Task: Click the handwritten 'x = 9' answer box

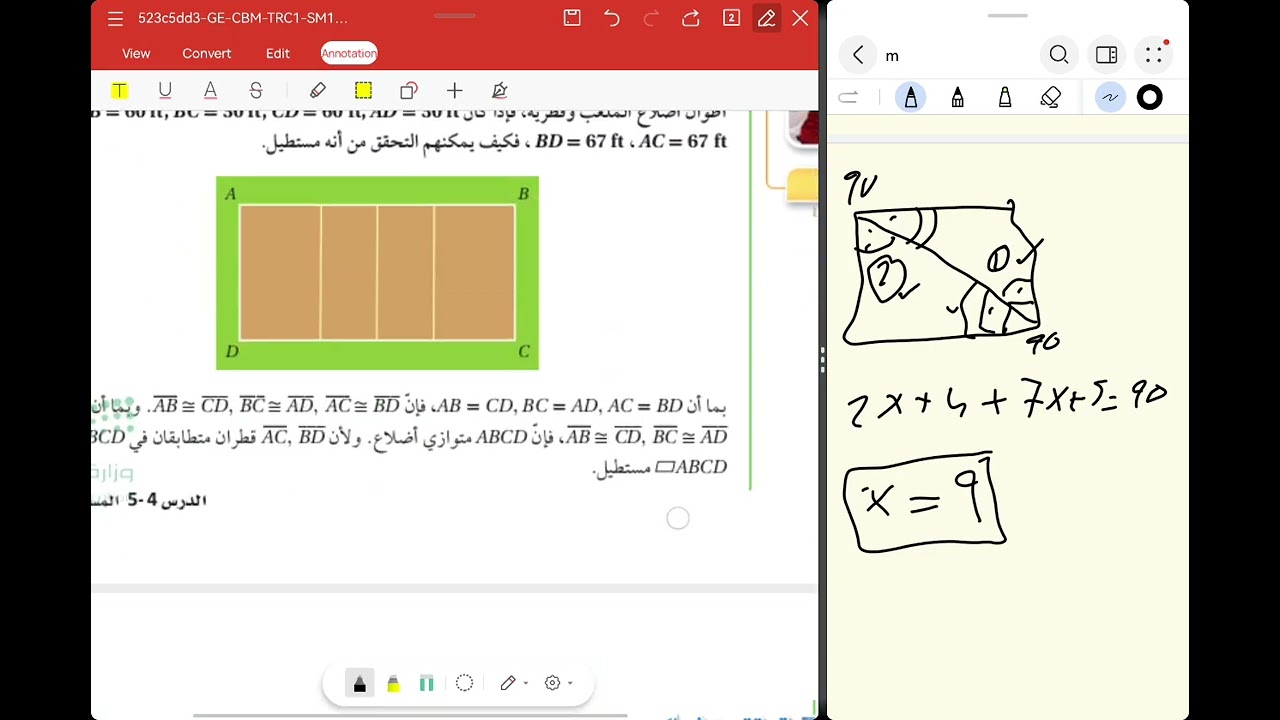Action: (x=923, y=500)
